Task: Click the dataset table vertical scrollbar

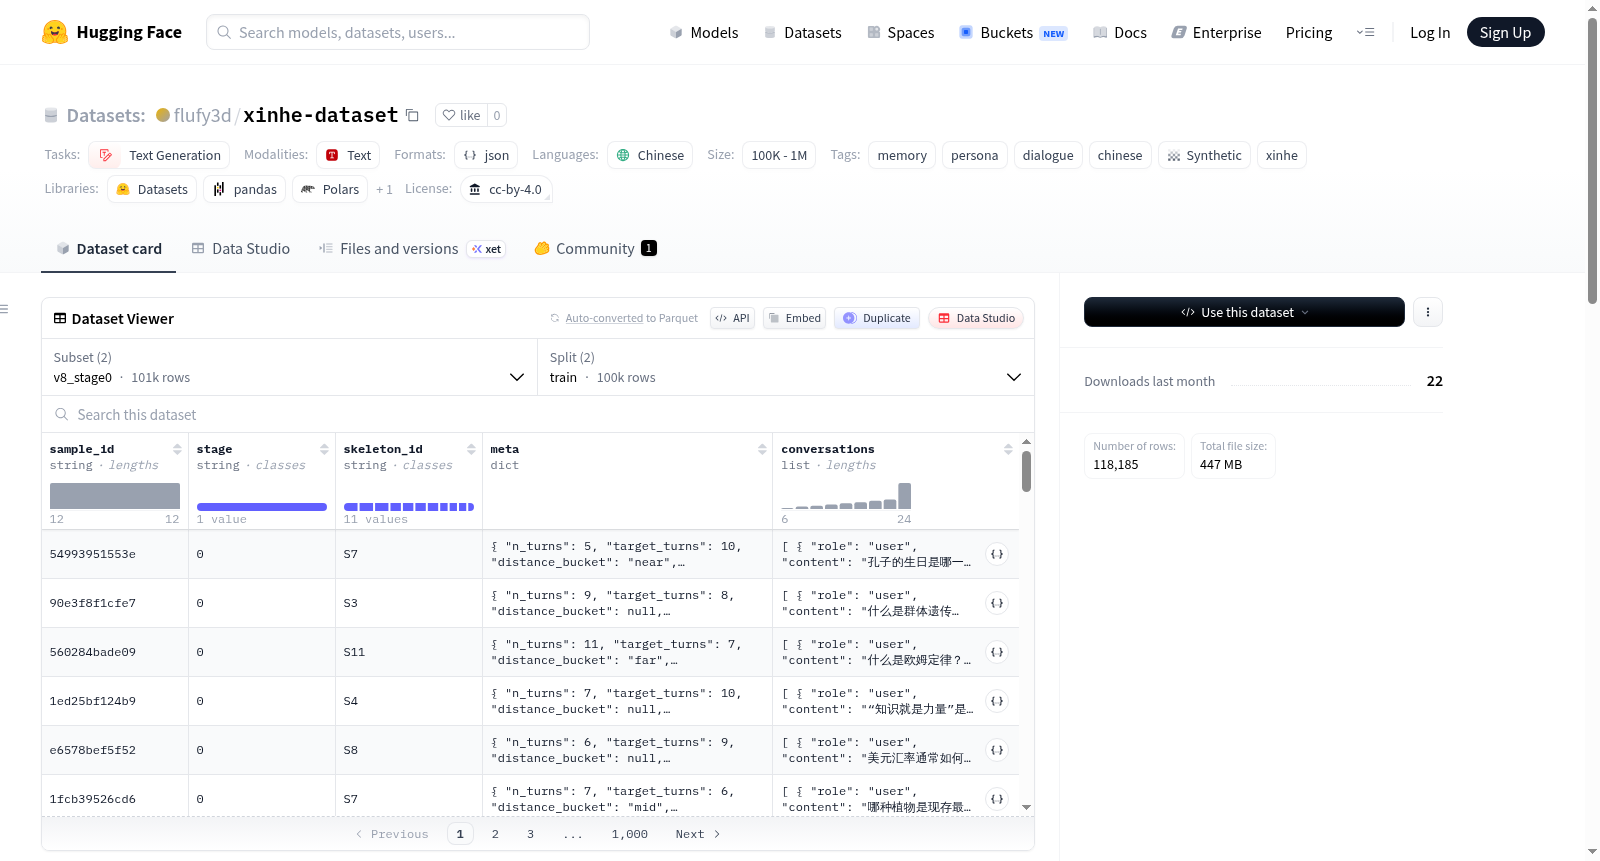Action: point(1026,470)
